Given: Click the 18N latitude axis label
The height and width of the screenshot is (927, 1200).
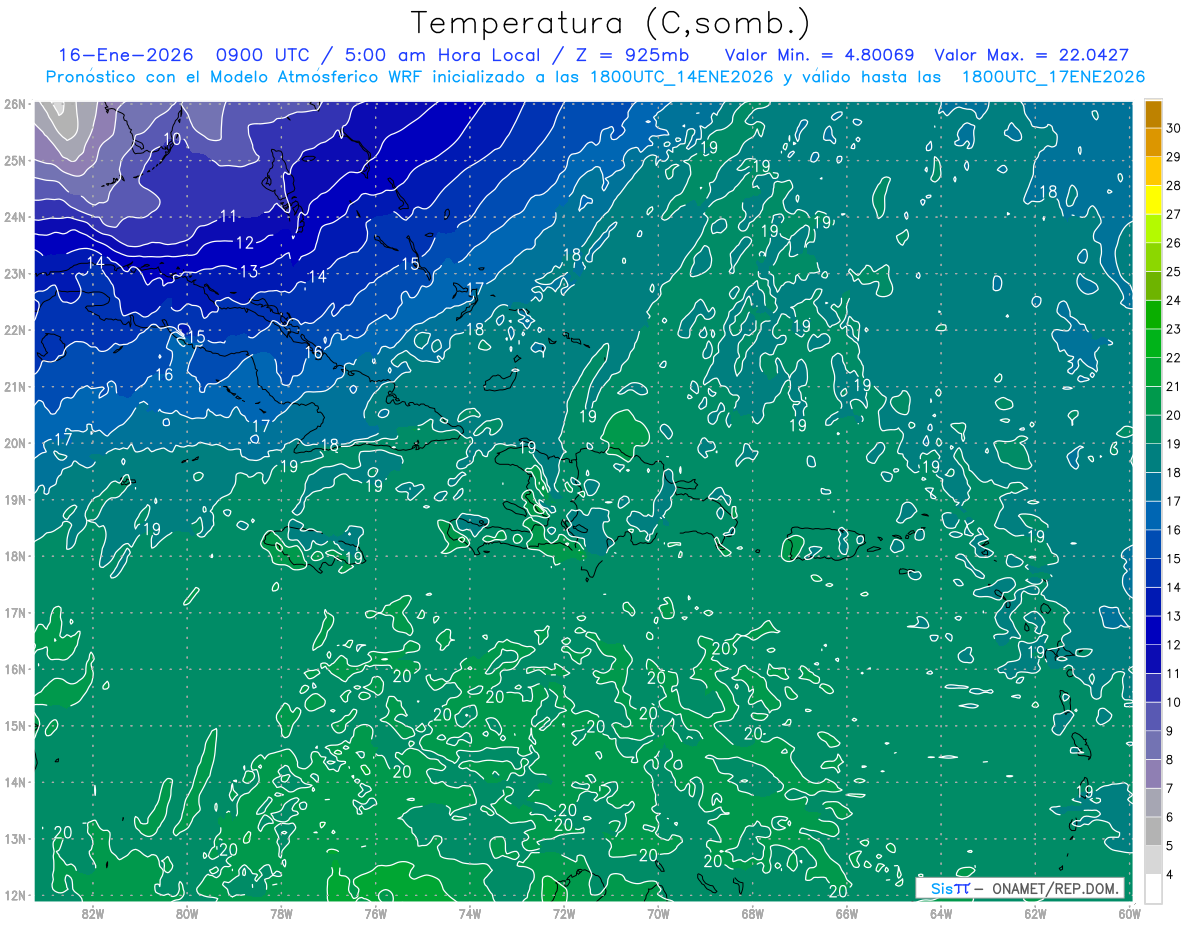Looking at the screenshot, I should pos(14,556).
